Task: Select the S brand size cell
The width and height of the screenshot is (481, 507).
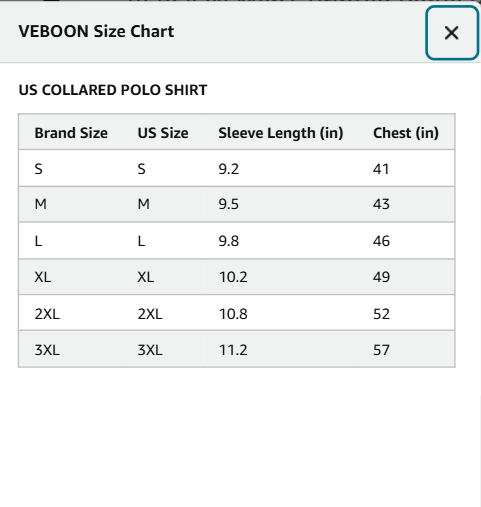Action: pos(39,169)
